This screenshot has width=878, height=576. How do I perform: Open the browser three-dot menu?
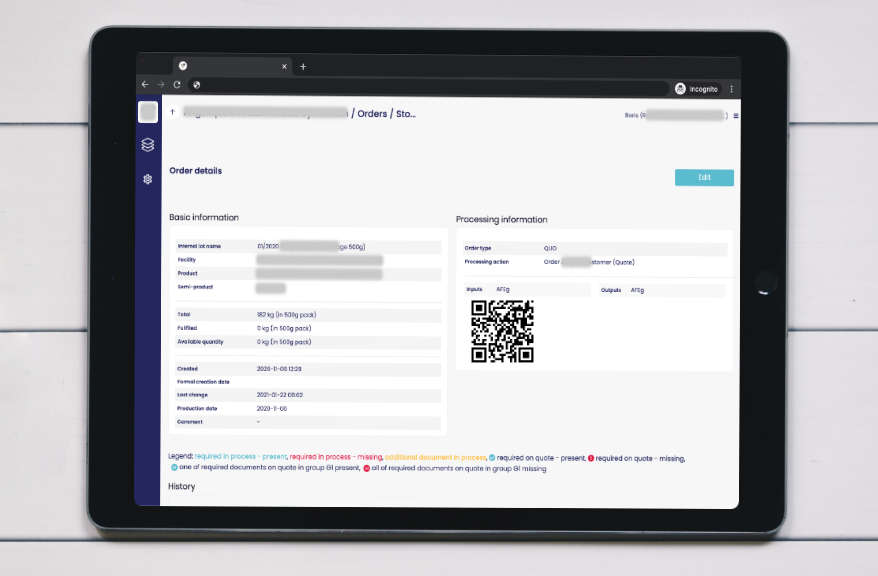(x=731, y=89)
